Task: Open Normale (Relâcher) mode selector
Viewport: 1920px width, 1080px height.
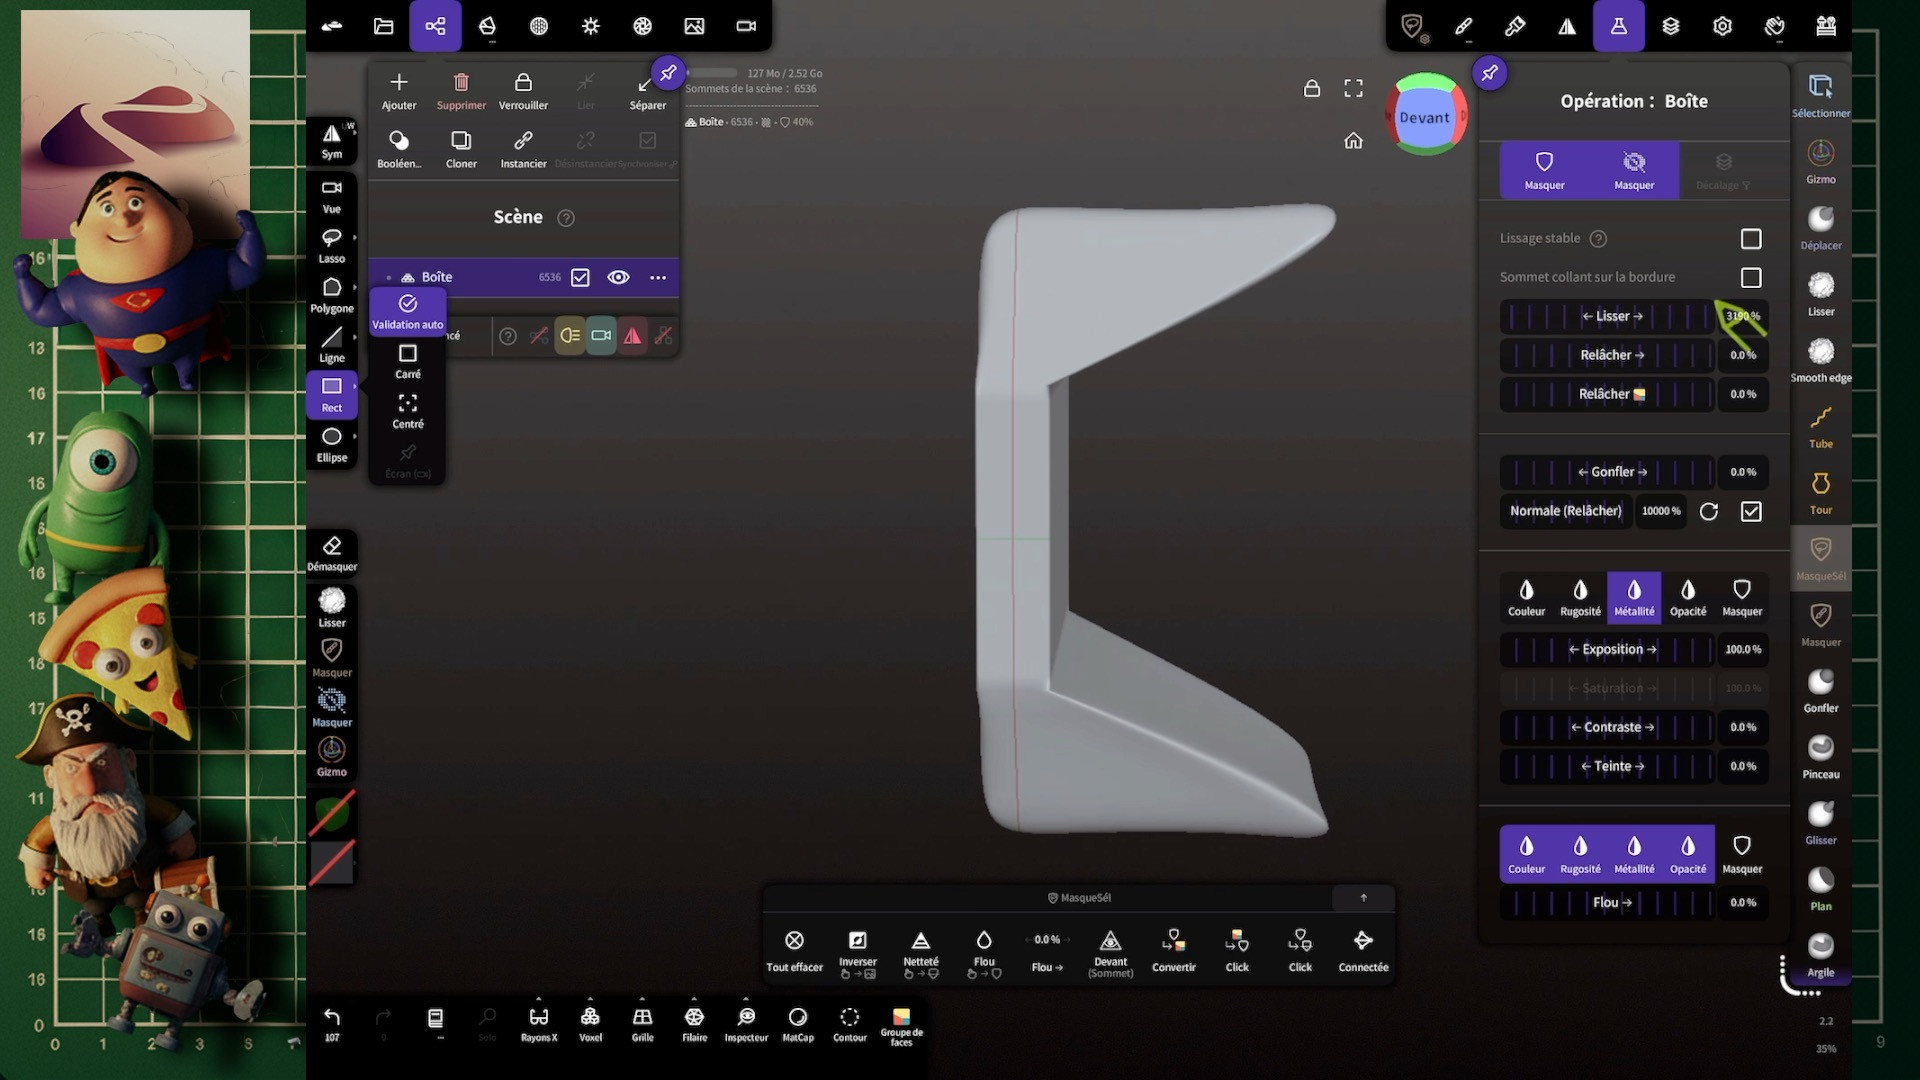Action: tap(1565, 511)
